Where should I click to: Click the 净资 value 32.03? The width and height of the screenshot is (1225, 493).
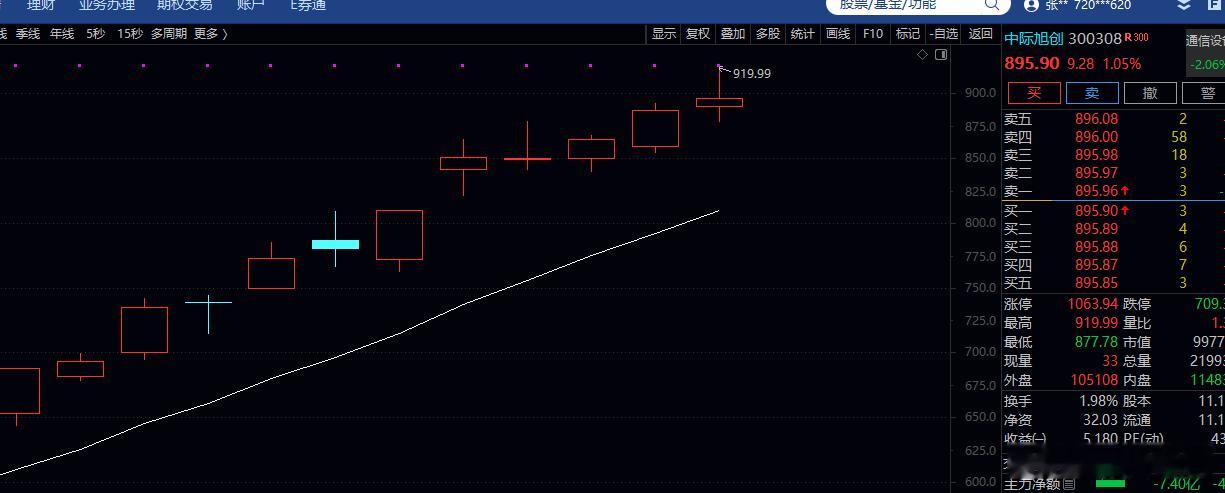(x=1100, y=420)
